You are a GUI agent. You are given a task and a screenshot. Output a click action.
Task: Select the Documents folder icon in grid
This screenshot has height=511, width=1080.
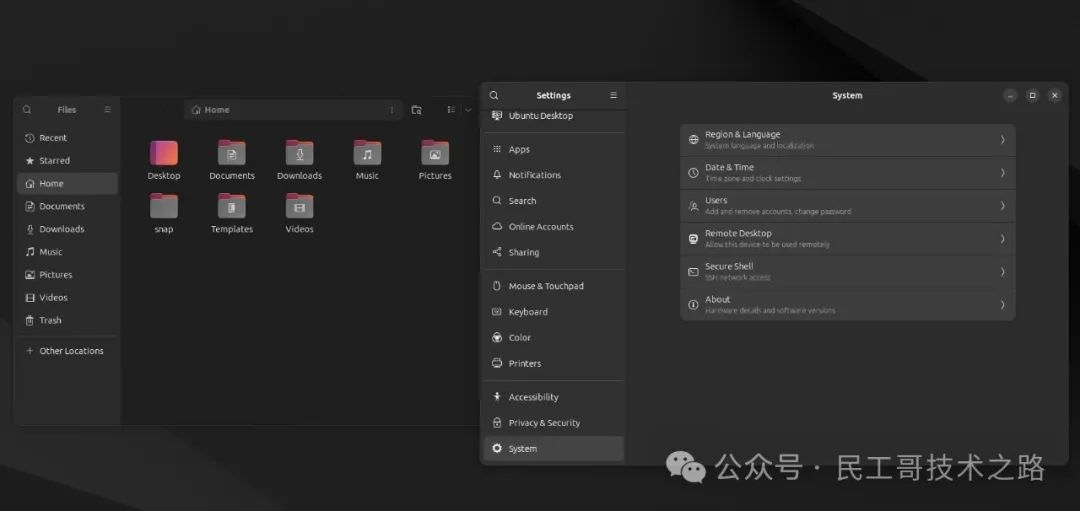[231, 153]
